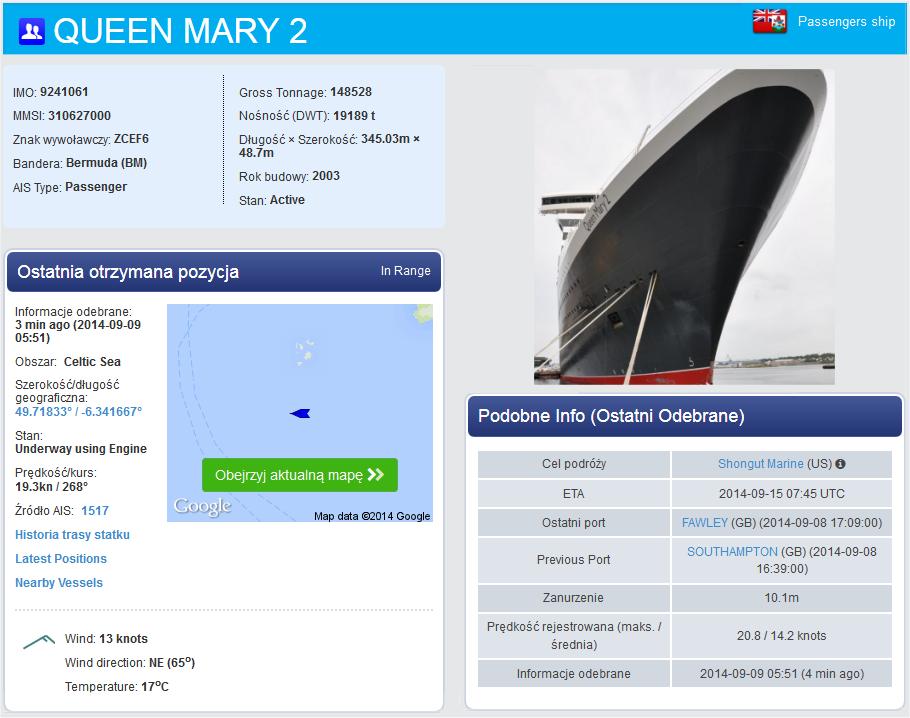This screenshot has width=910, height=718.
Task: Open the SOUTHAMPTON port link
Action: pyautogui.click(x=732, y=551)
